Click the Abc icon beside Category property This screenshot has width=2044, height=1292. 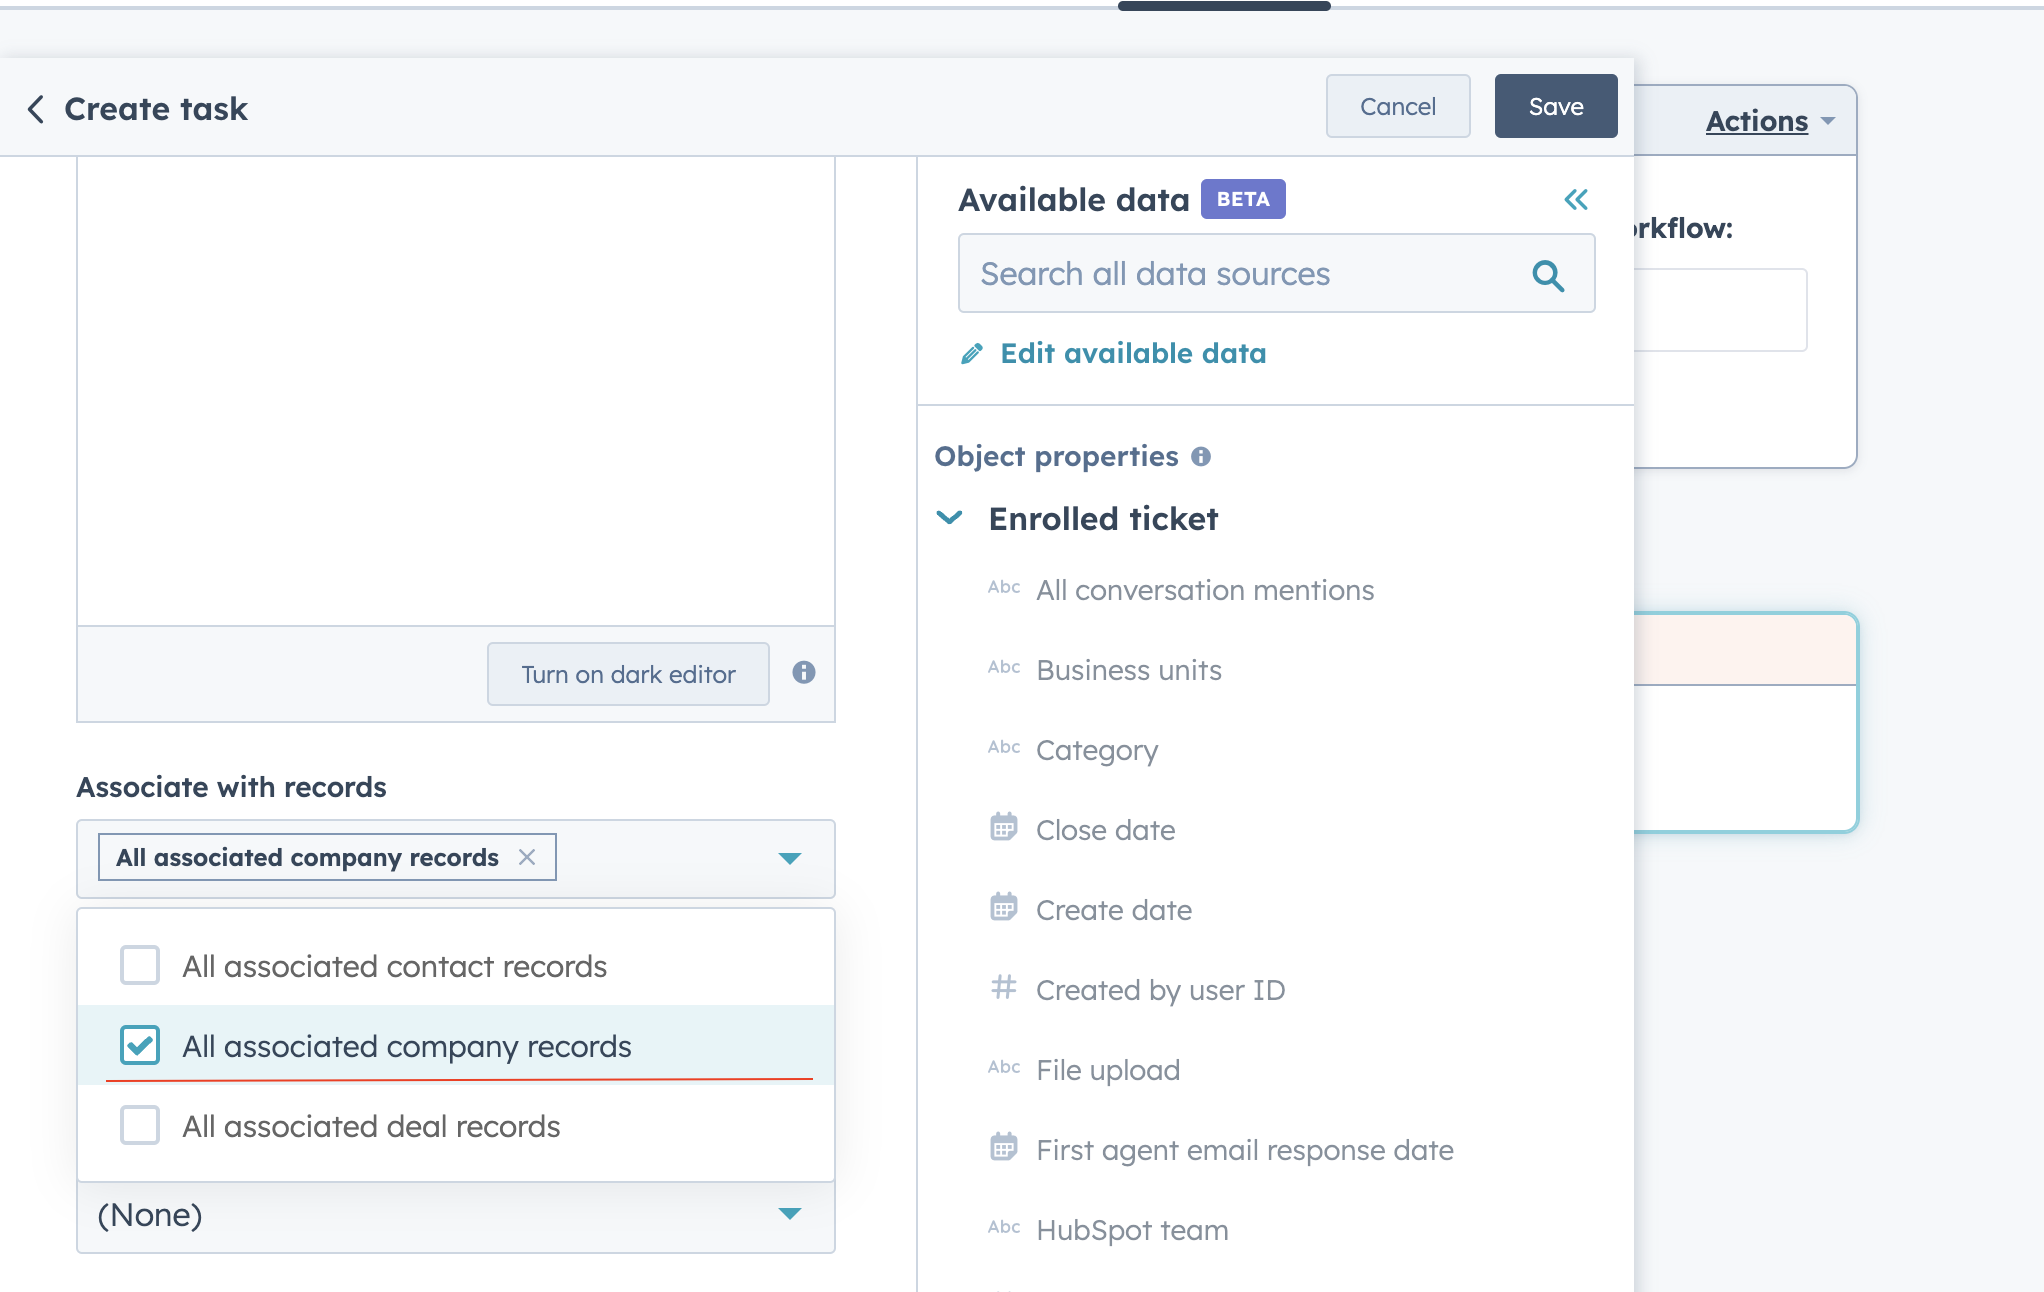click(1003, 749)
